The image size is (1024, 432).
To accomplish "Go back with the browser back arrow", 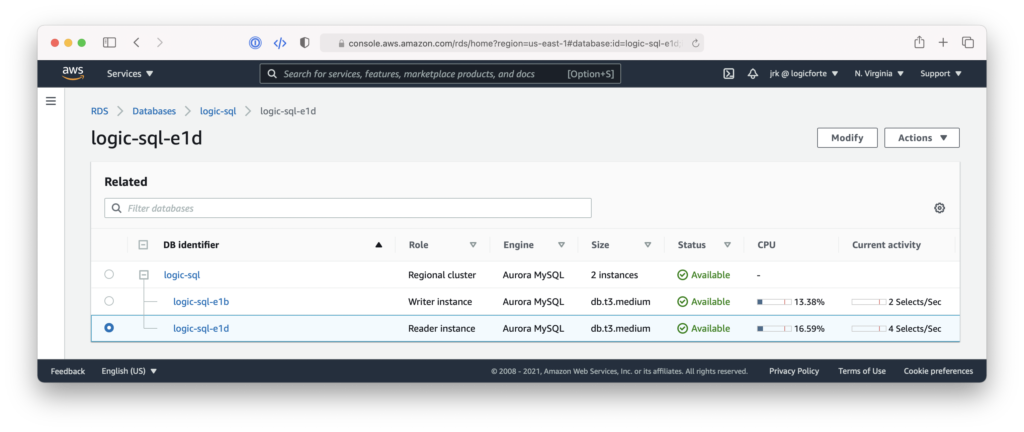I will pyautogui.click(x=136, y=42).
